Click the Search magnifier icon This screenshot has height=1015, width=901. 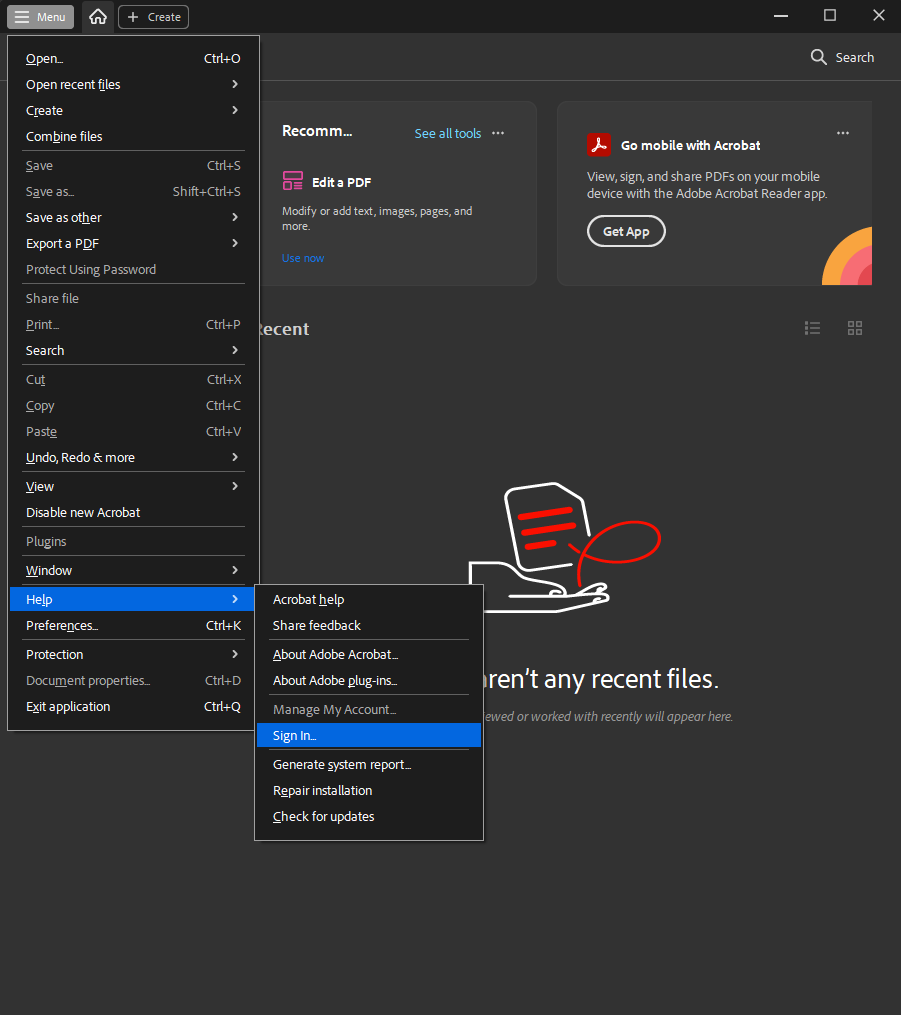pos(818,57)
